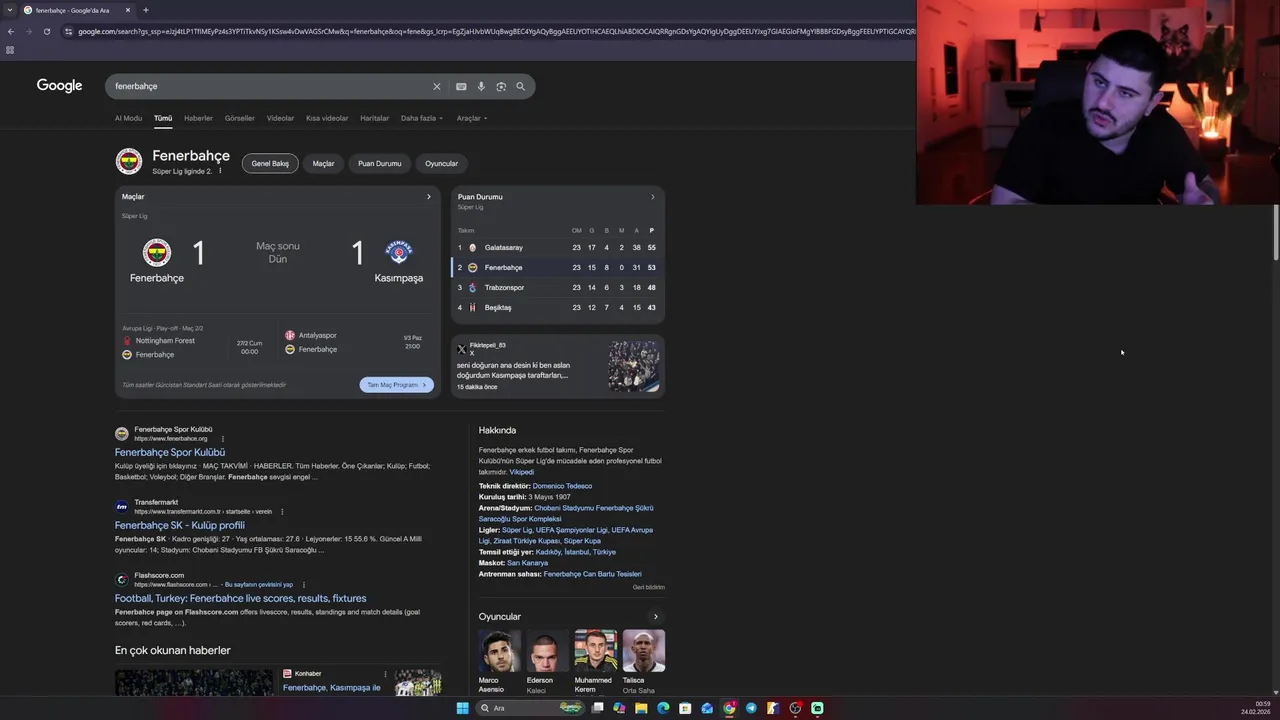Select the Görseller tab
This screenshot has height=720, width=1280.
point(240,118)
